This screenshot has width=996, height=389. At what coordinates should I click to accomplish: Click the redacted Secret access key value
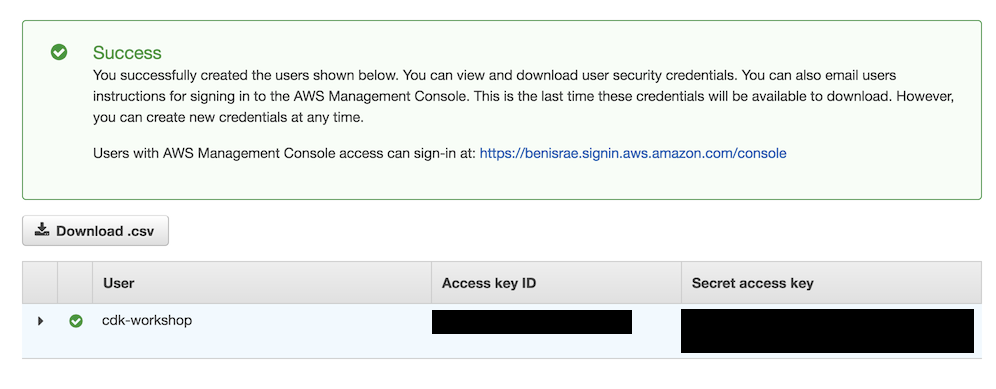click(827, 331)
